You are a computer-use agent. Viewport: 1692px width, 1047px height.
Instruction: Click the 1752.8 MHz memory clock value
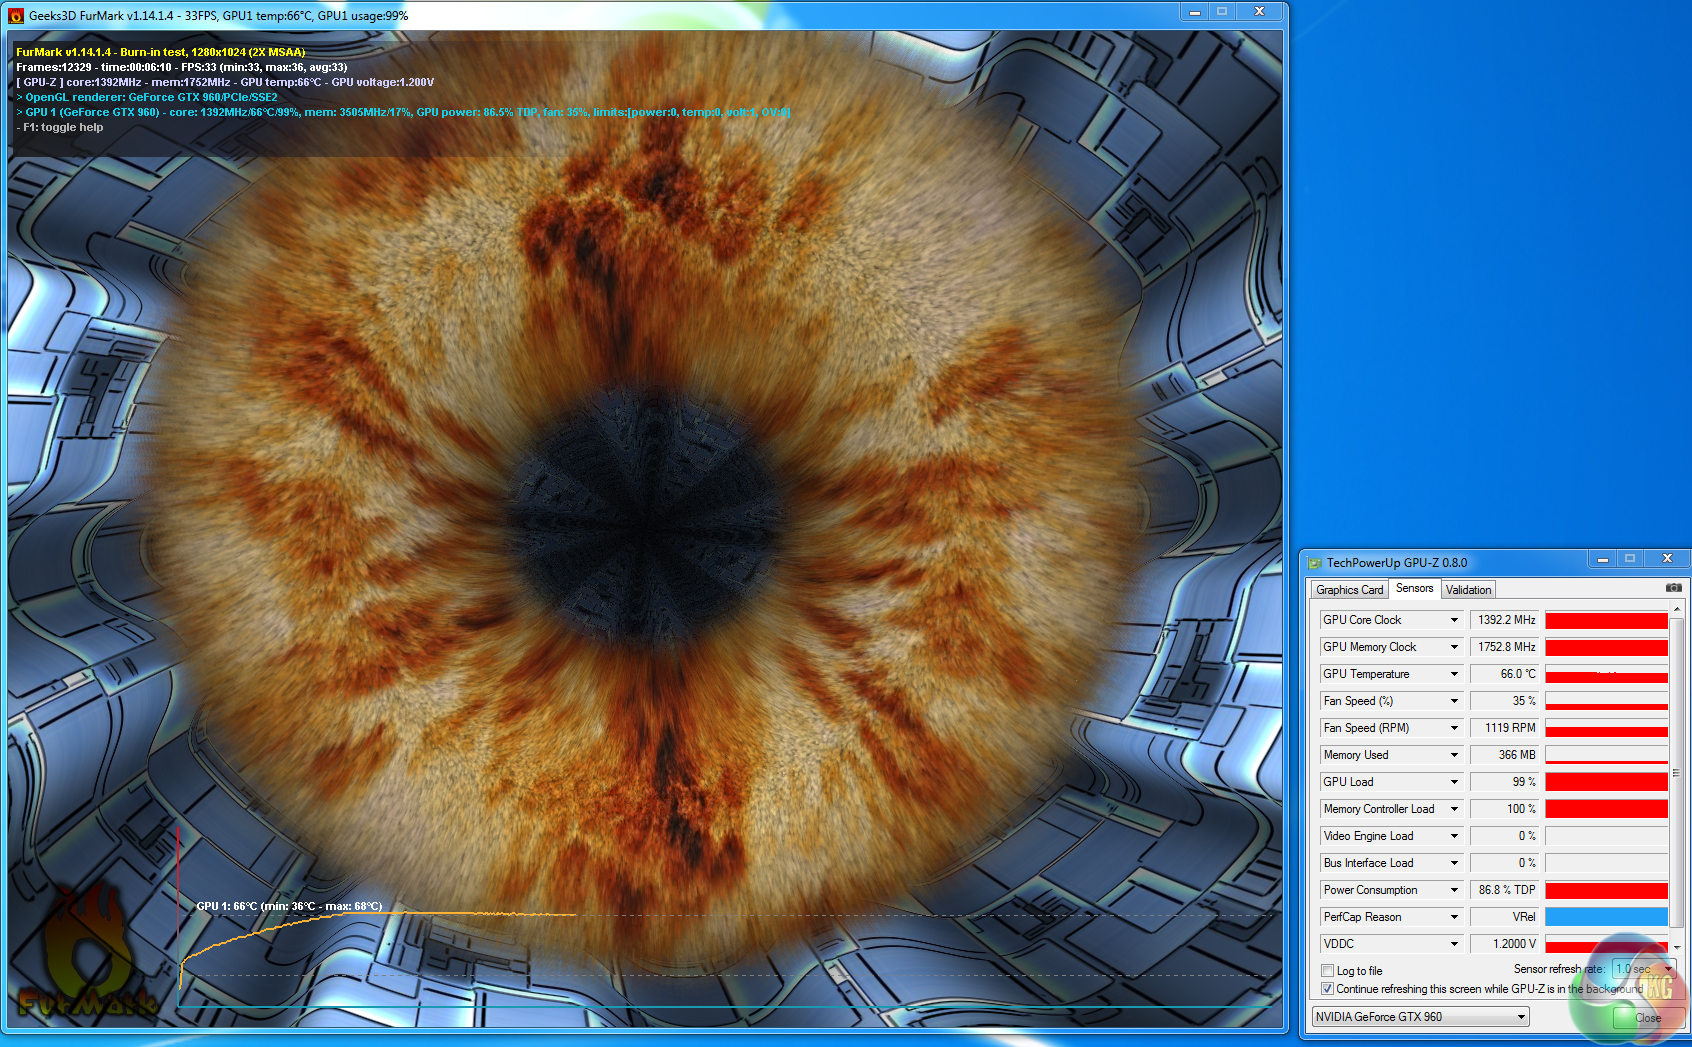tap(1506, 647)
